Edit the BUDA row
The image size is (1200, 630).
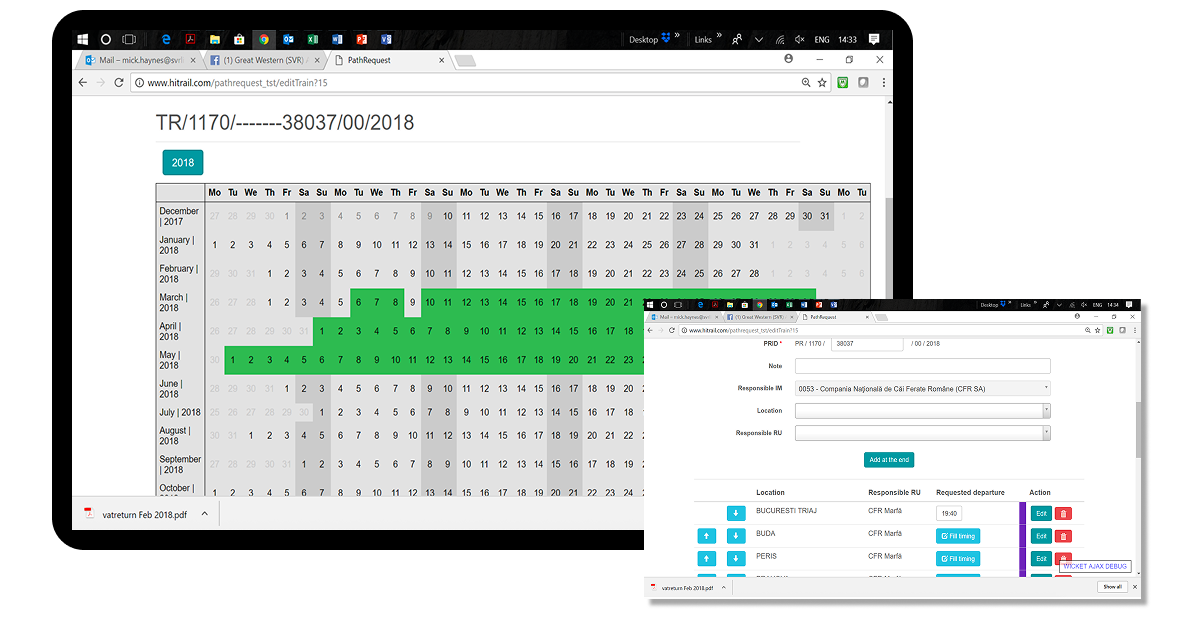1041,536
